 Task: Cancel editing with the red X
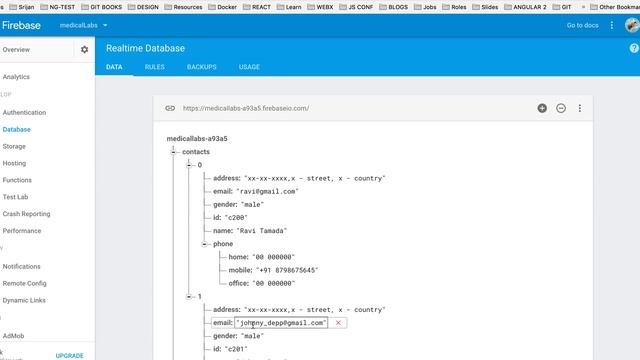(x=338, y=323)
